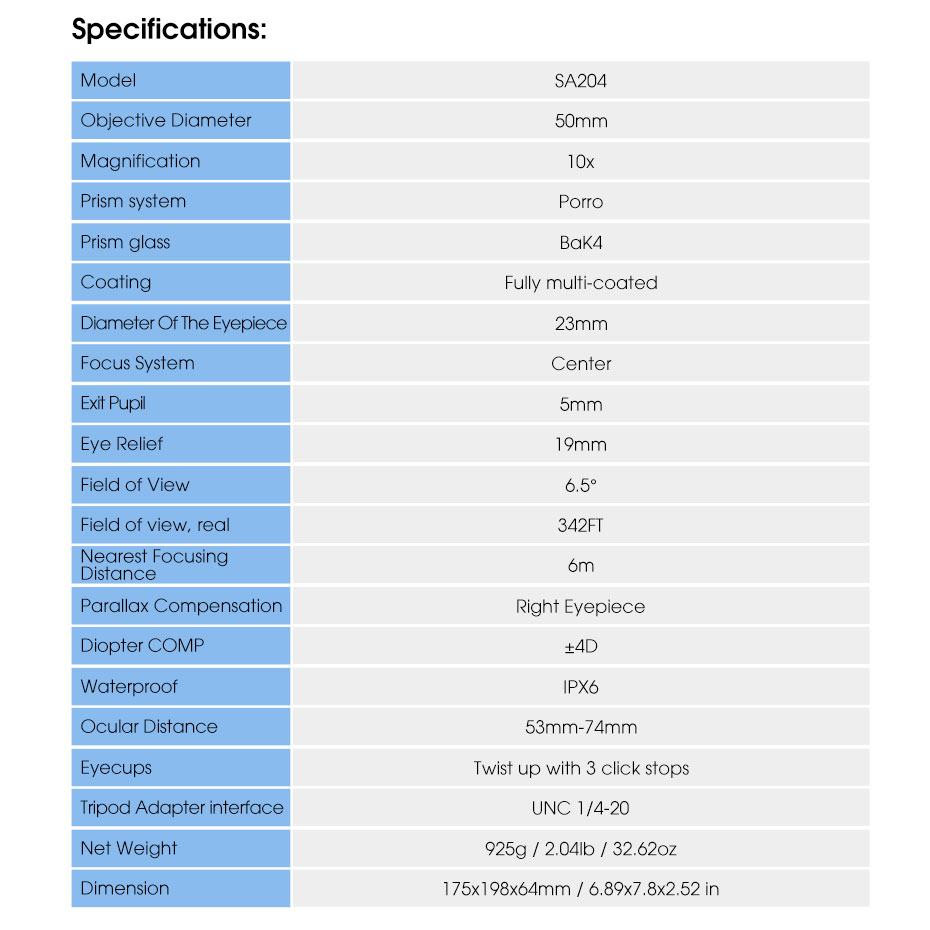The width and height of the screenshot is (930, 930).
Task: Click the IPX6 waterproof value
Action: (581, 687)
